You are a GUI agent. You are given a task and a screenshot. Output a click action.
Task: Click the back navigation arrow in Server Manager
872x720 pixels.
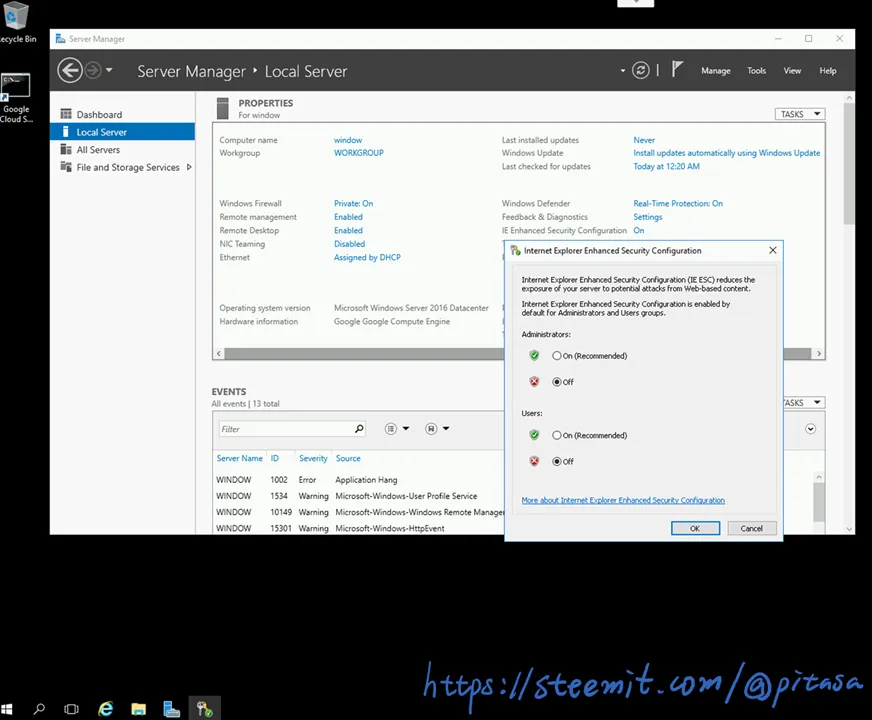[x=70, y=71]
